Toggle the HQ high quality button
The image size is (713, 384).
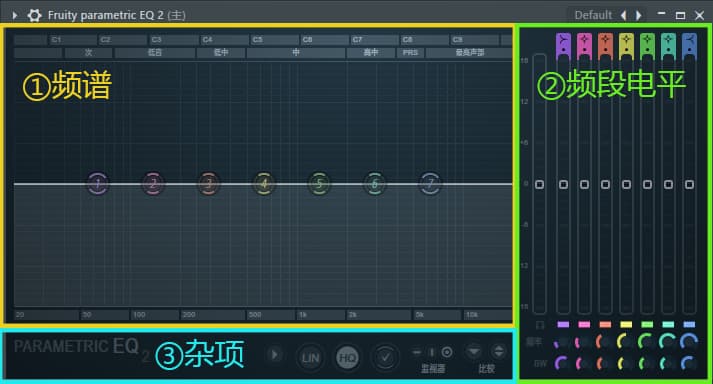point(347,358)
